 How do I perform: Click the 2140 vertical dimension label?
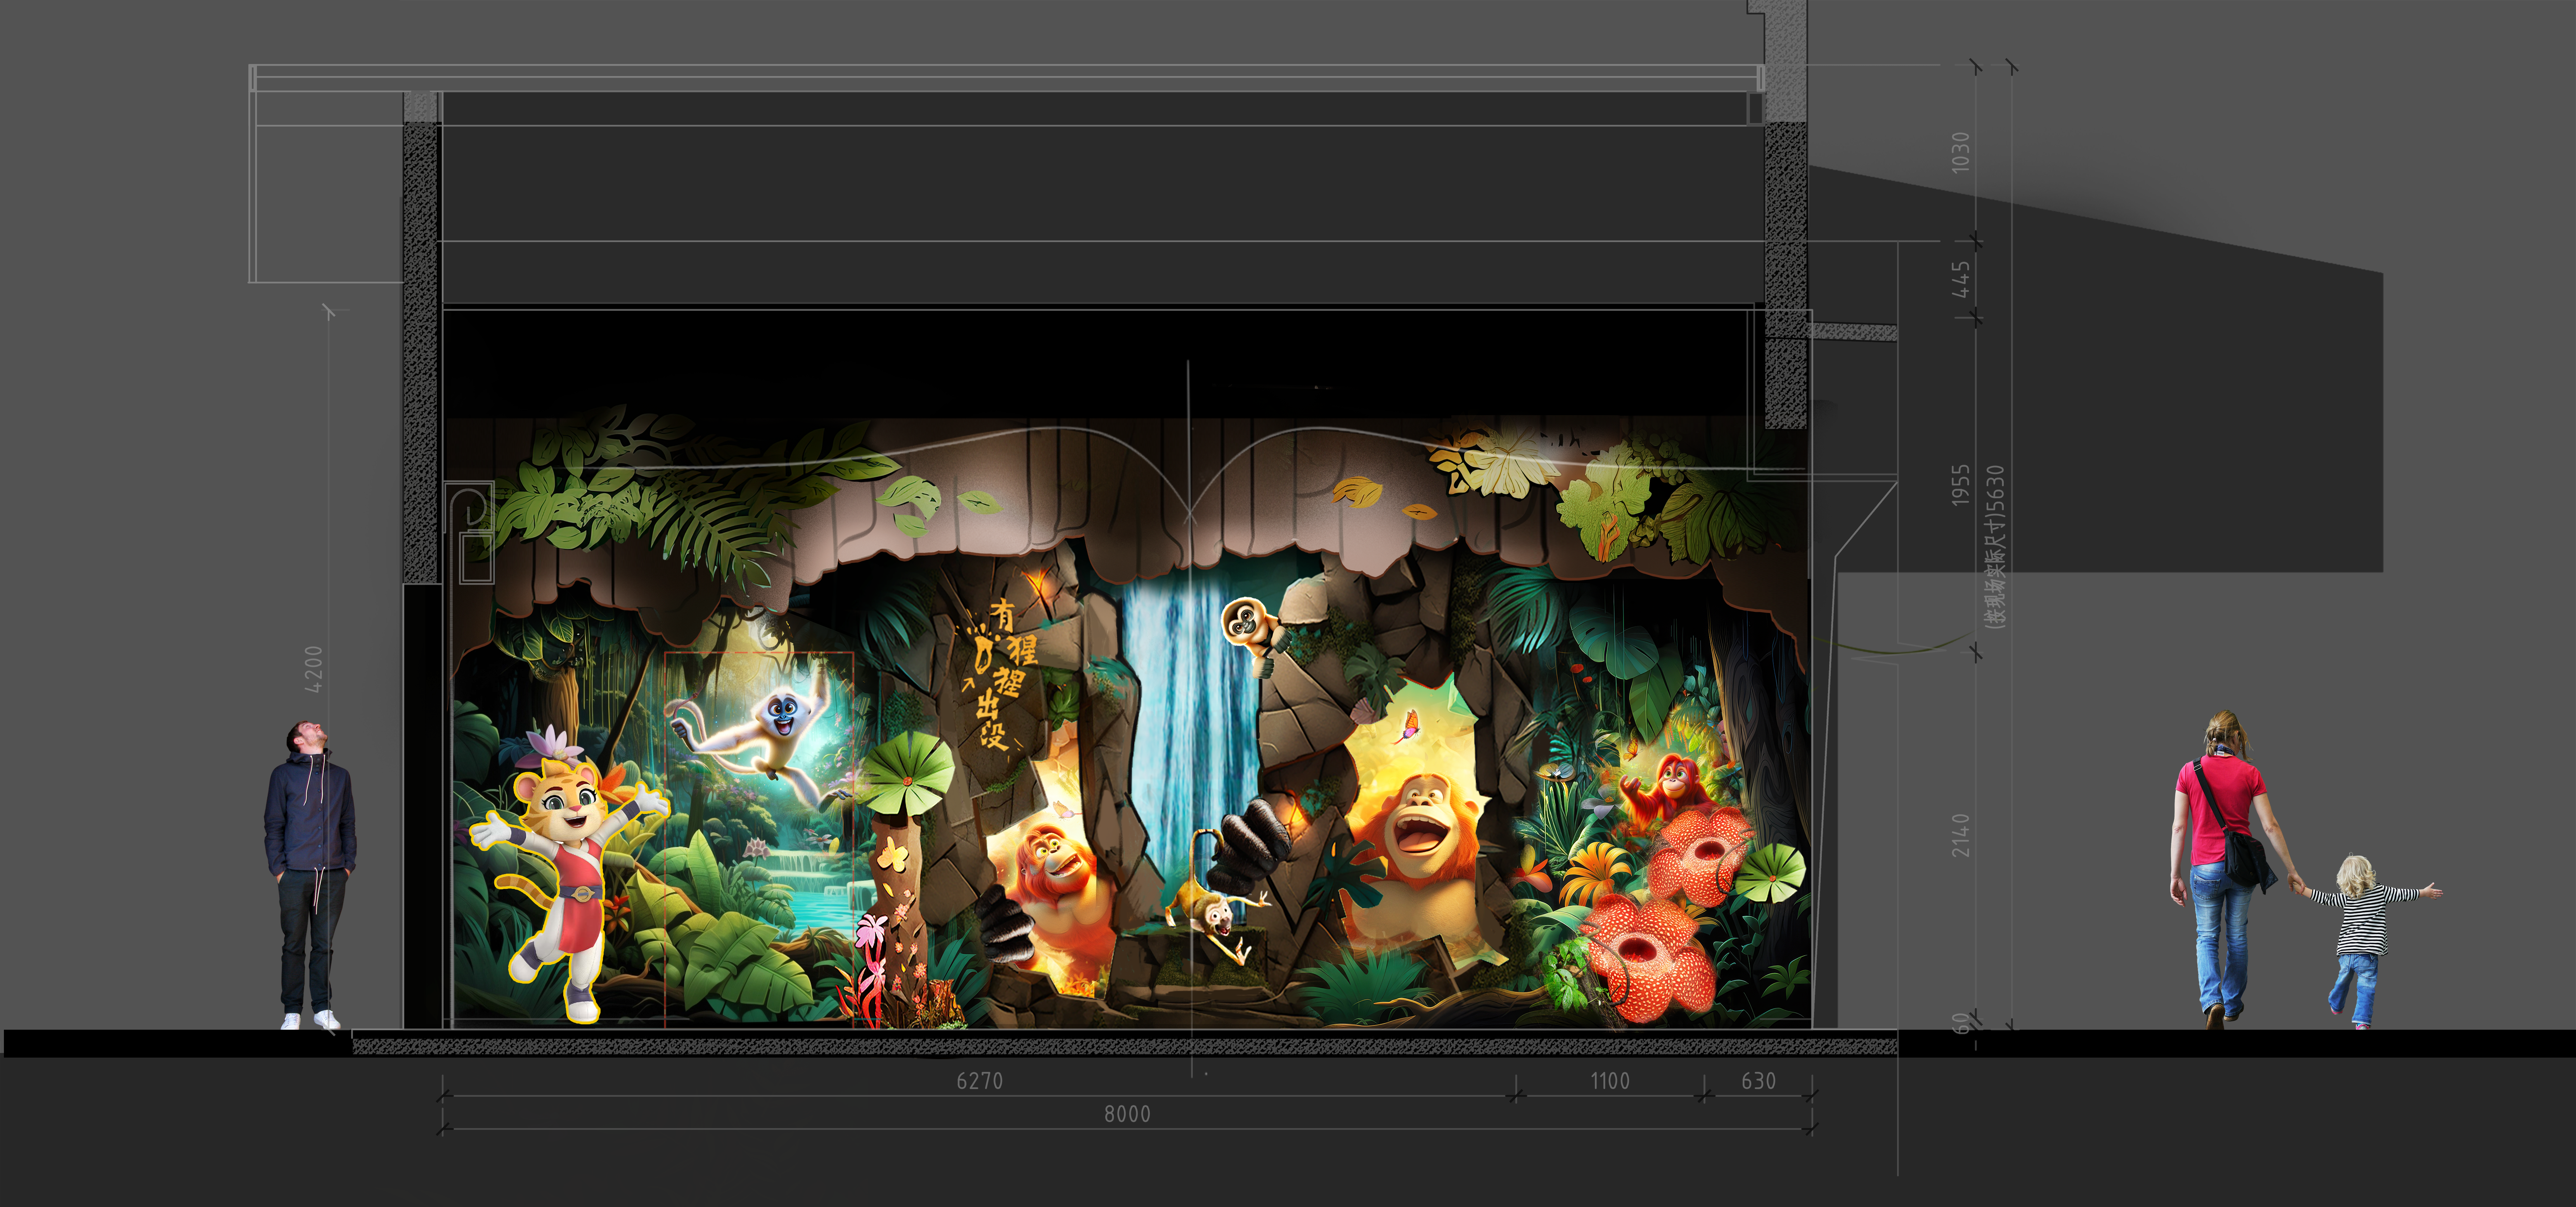(1960, 835)
